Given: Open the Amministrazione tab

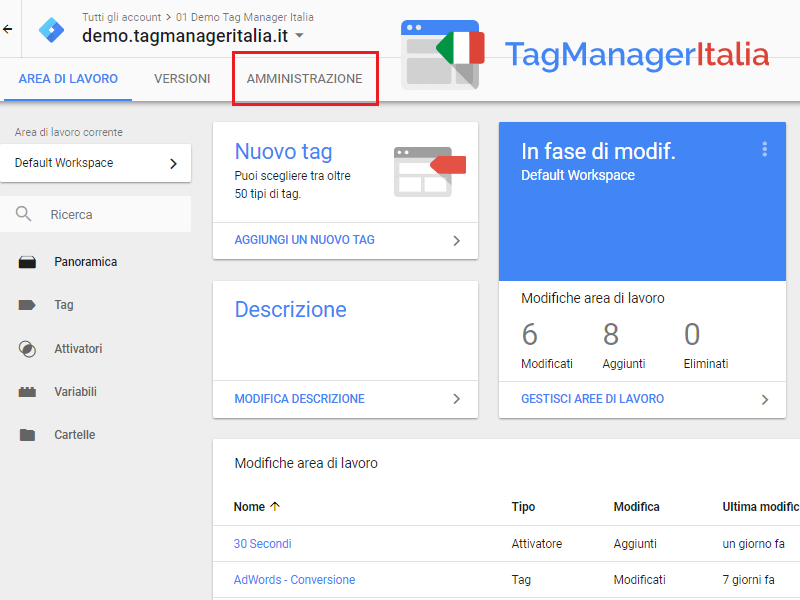Looking at the screenshot, I should [x=304, y=78].
